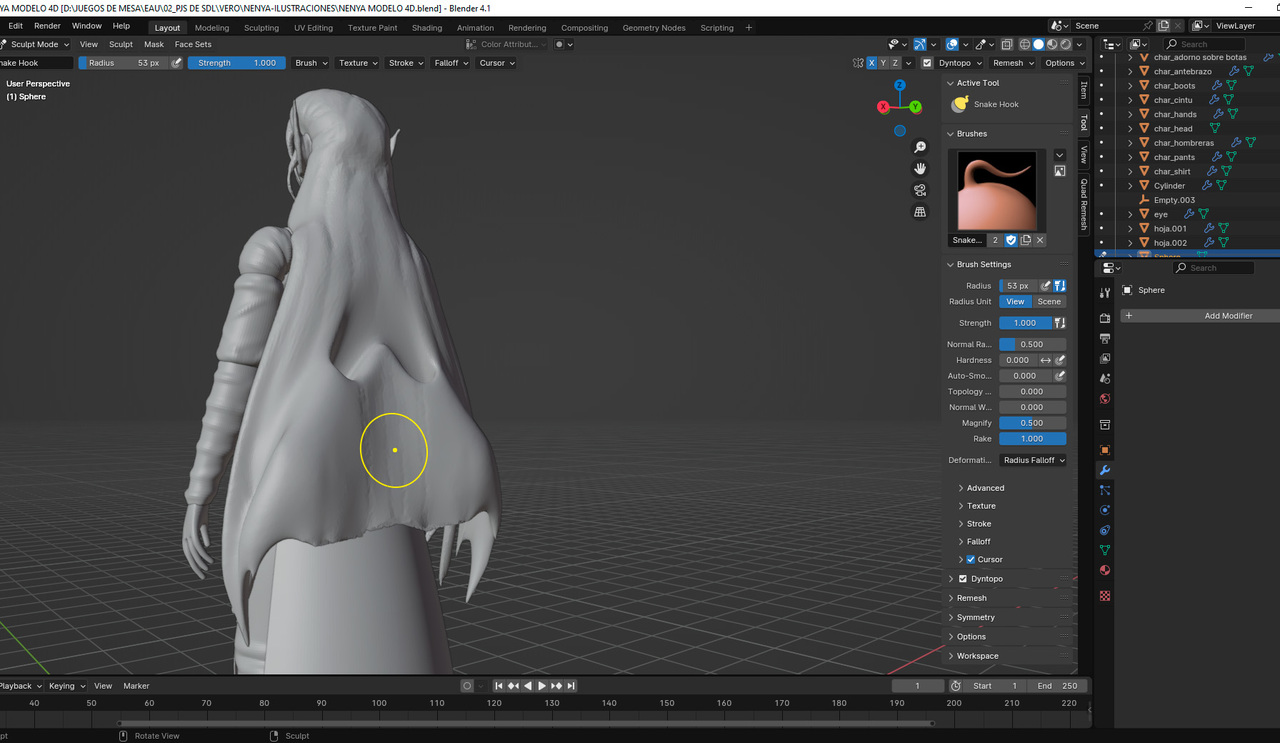1280x743 pixels.
Task: Click the hand pan-view gizmo
Action: coord(920,168)
